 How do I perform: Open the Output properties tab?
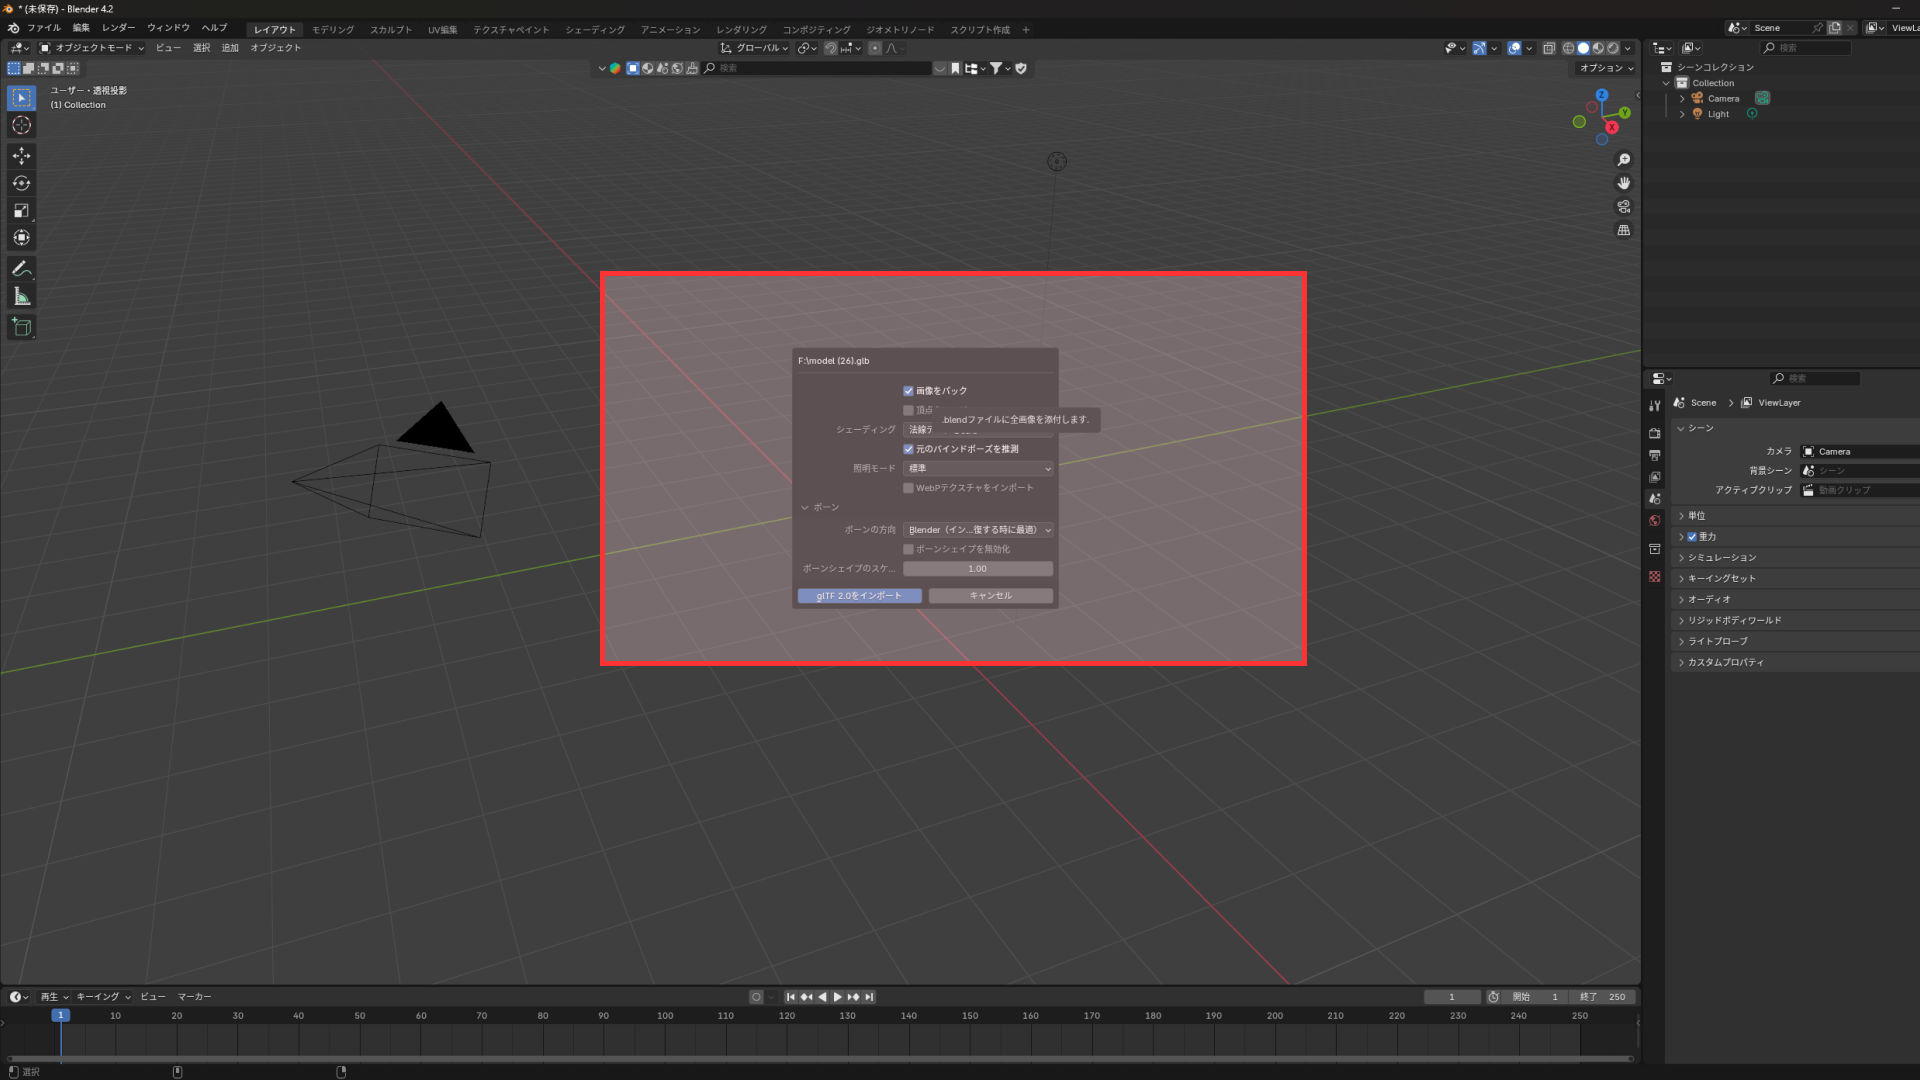pyautogui.click(x=1655, y=455)
